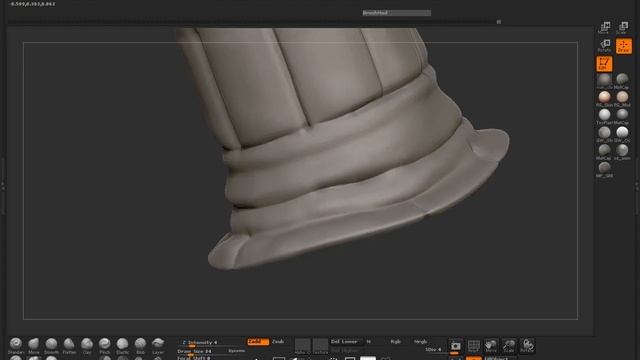The width and height of the screenshot is (640, 360).
Task: Select the Smooth brush
Action: (x=51, y=346)
